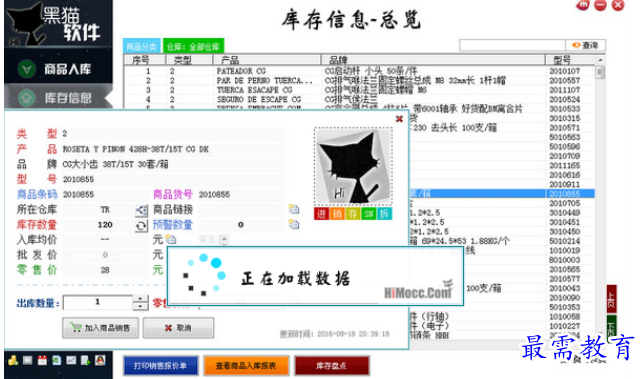Click the table vertical scrollbar up arrow

click(x=600, y=60)
